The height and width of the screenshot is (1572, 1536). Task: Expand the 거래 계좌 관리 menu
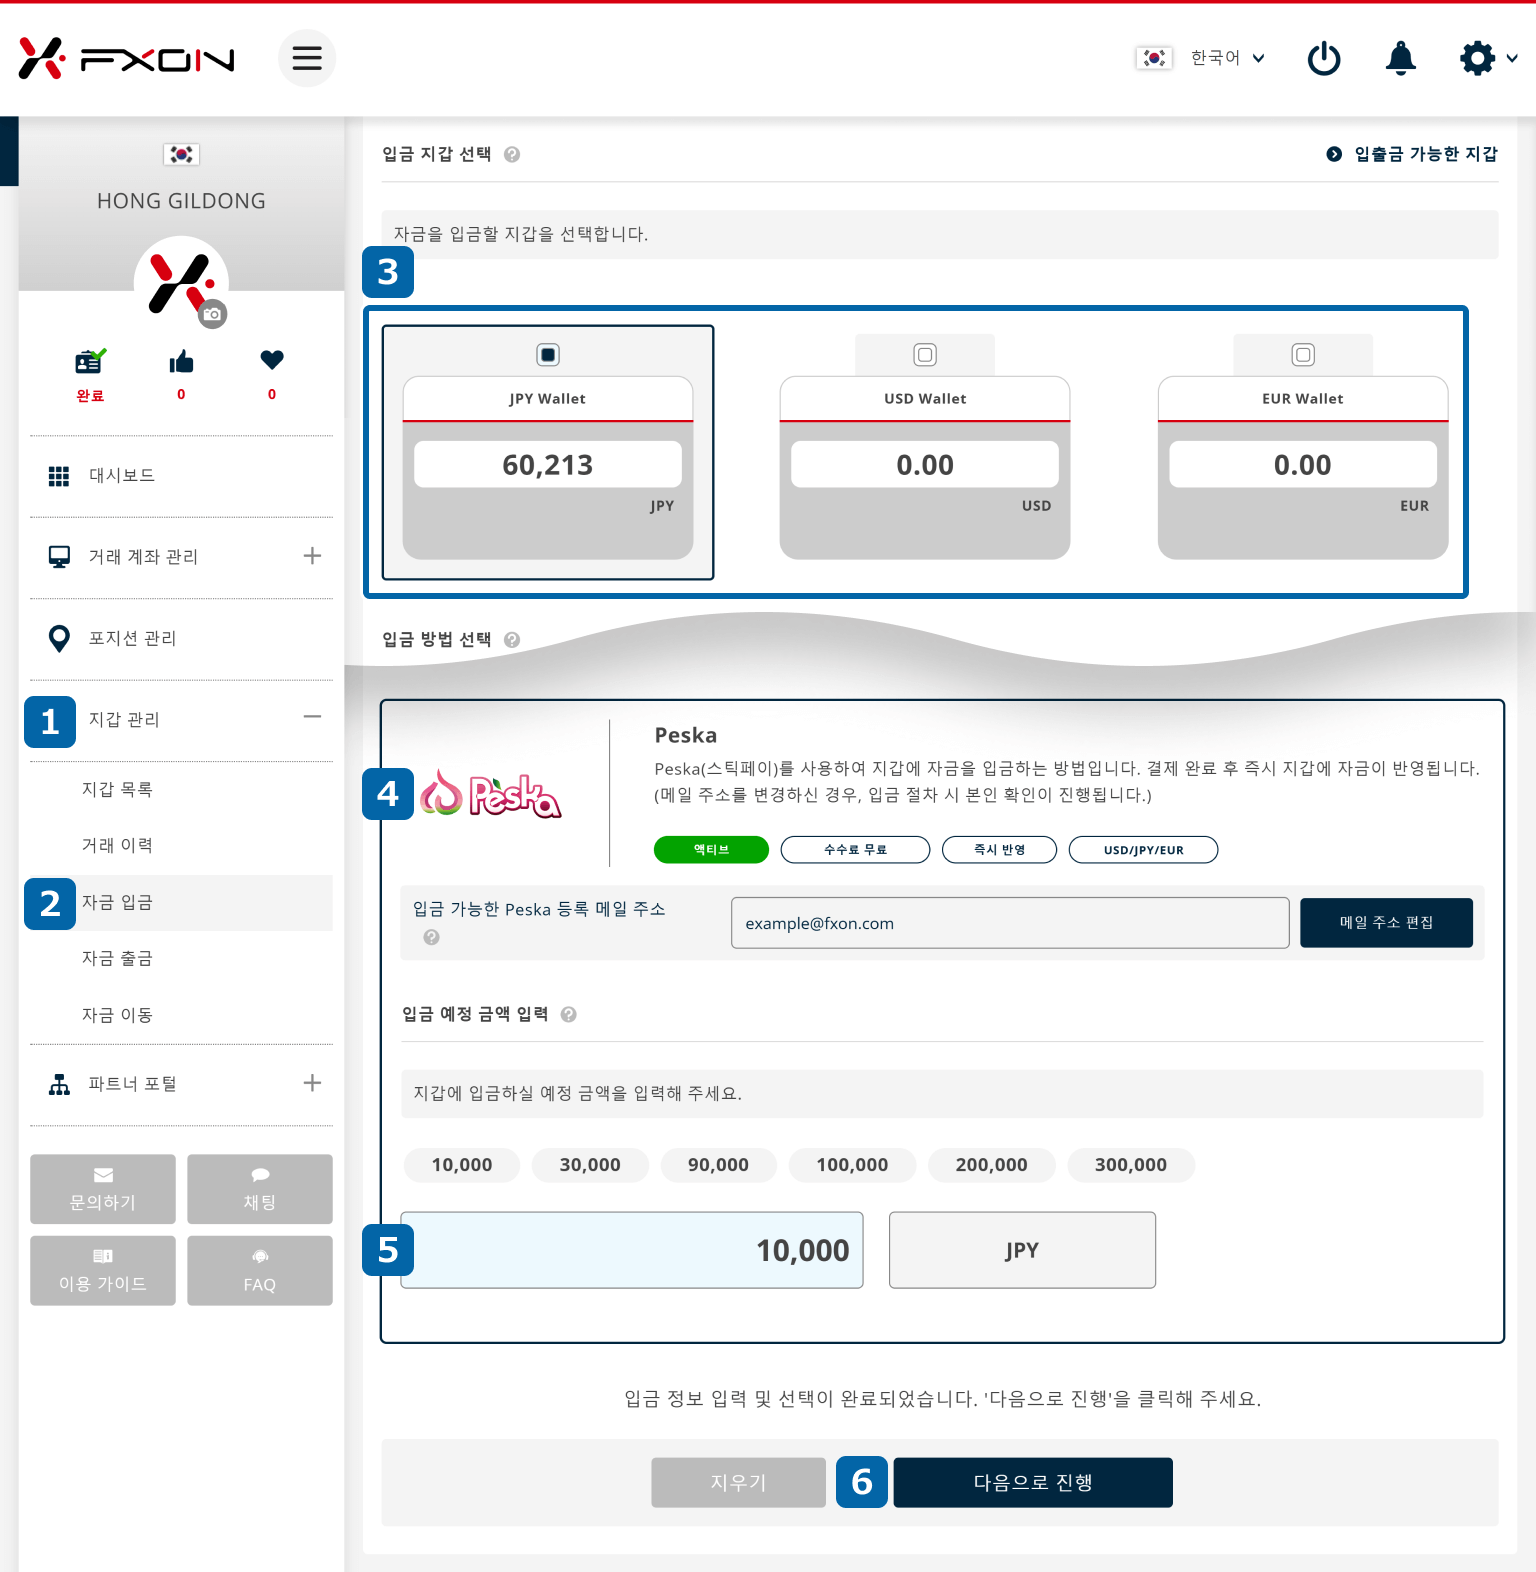coord(312,556)
